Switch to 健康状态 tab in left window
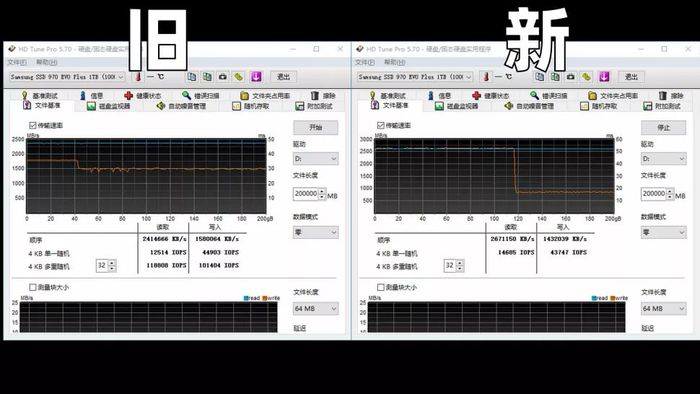Screen dimensions: 700x394 click(x=143, y=95)
